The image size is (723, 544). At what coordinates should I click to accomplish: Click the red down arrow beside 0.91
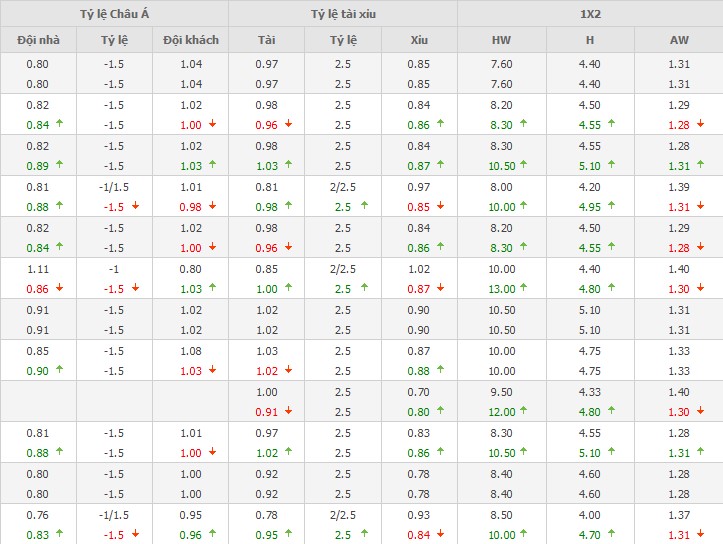(x=288, y=411)
